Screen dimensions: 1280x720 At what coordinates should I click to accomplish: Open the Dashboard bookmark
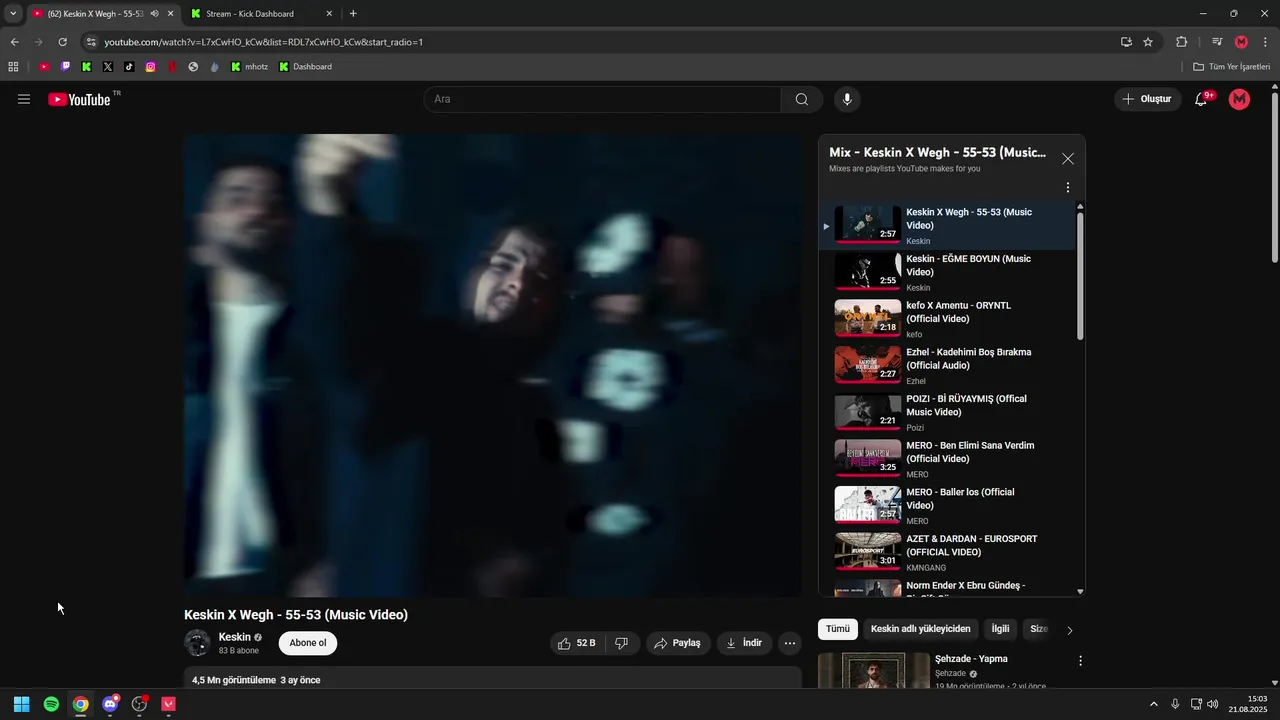(x=305, y=67)
